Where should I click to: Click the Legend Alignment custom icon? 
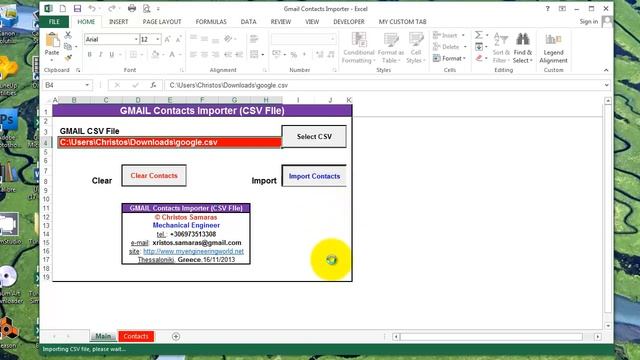[x=553, y=40]
